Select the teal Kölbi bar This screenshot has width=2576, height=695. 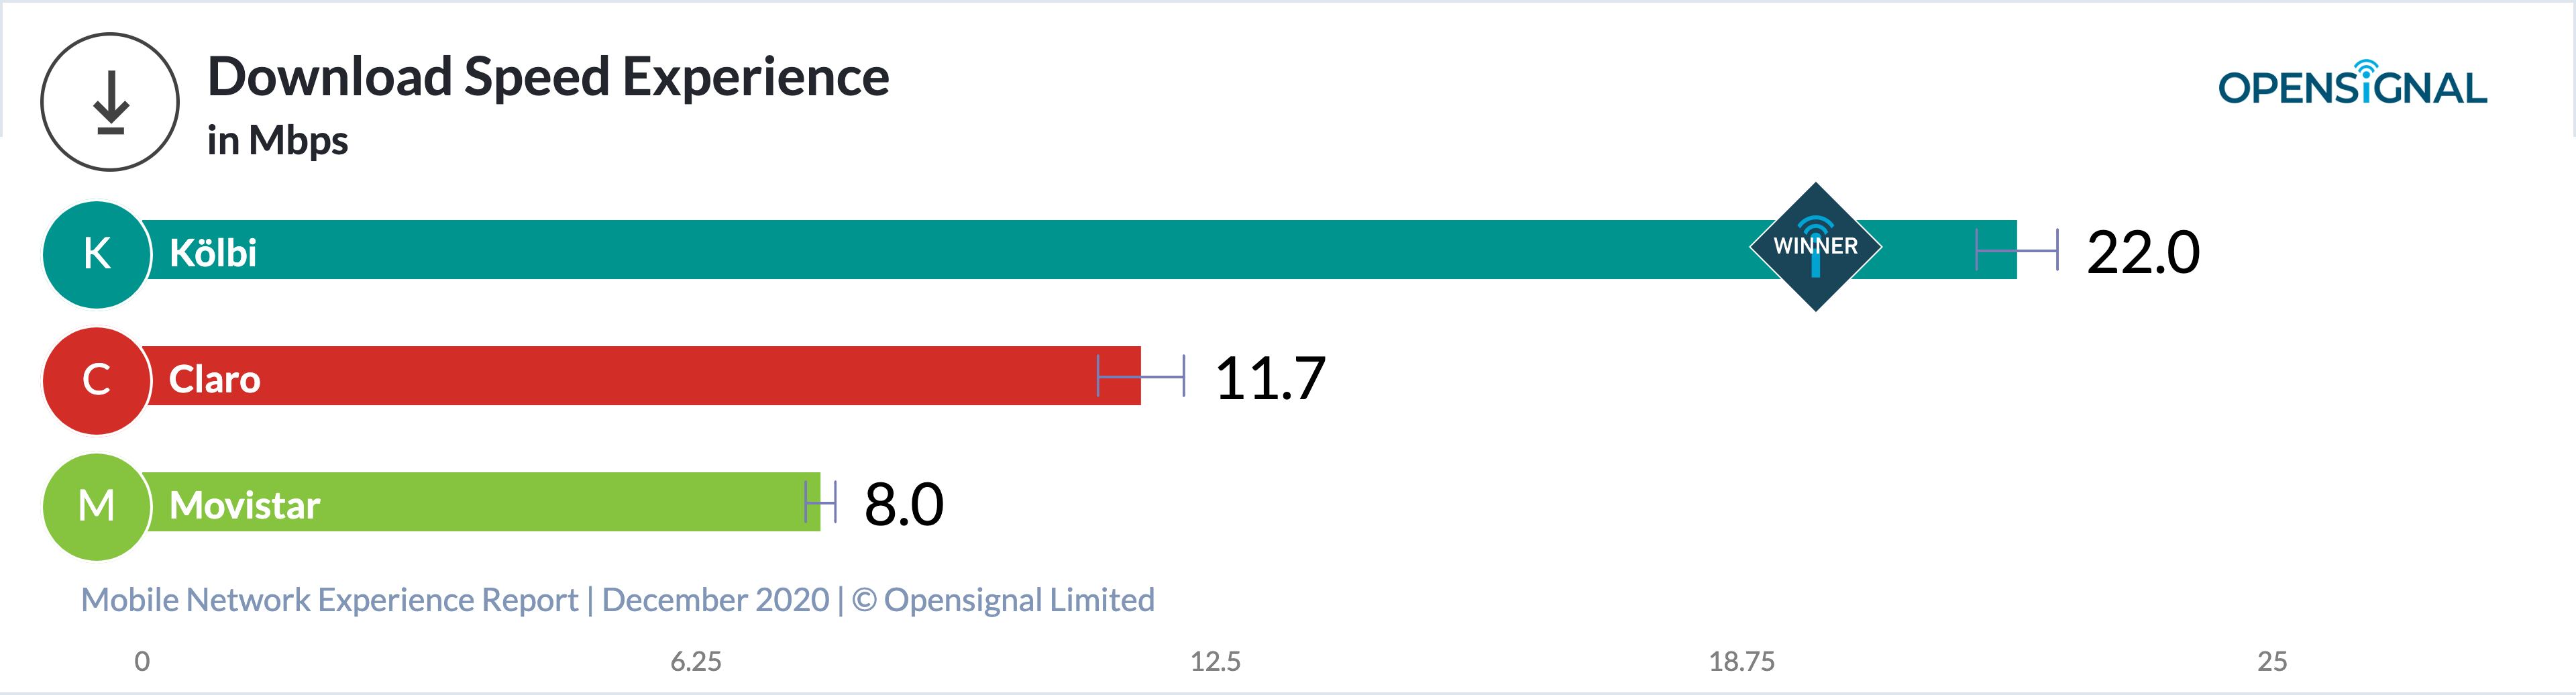1000,250
